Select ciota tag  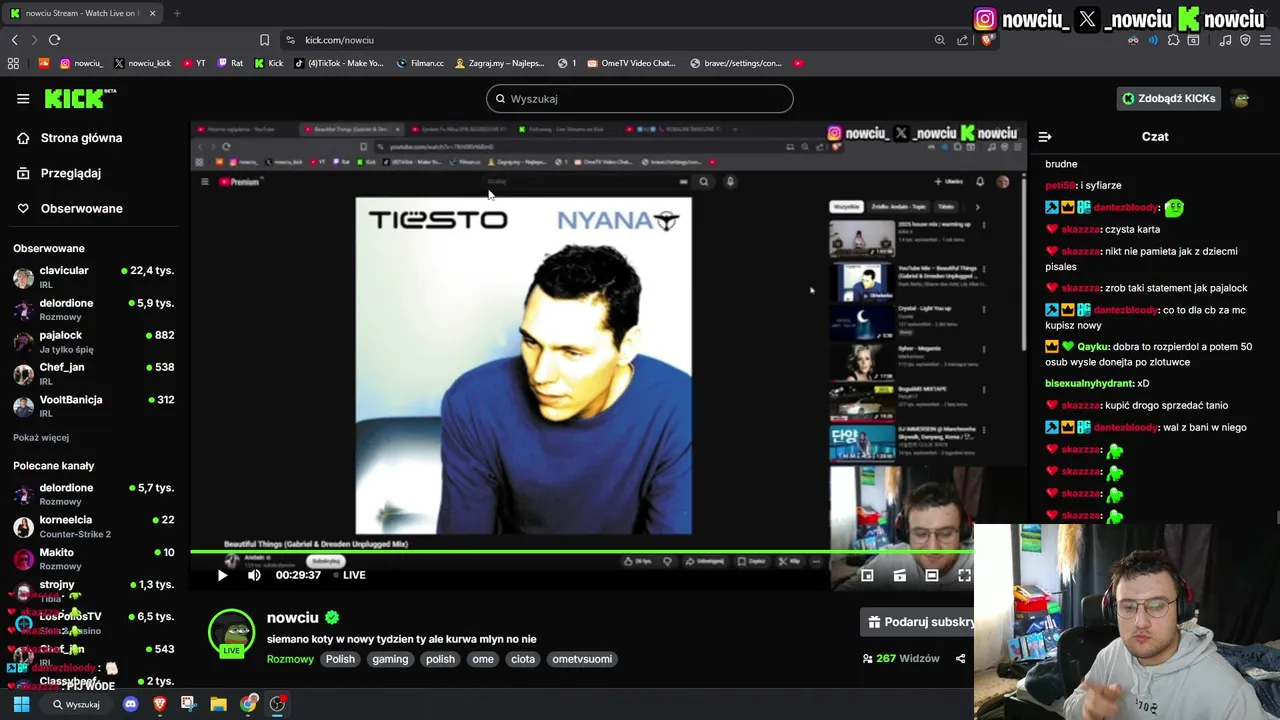pos(523,659)
